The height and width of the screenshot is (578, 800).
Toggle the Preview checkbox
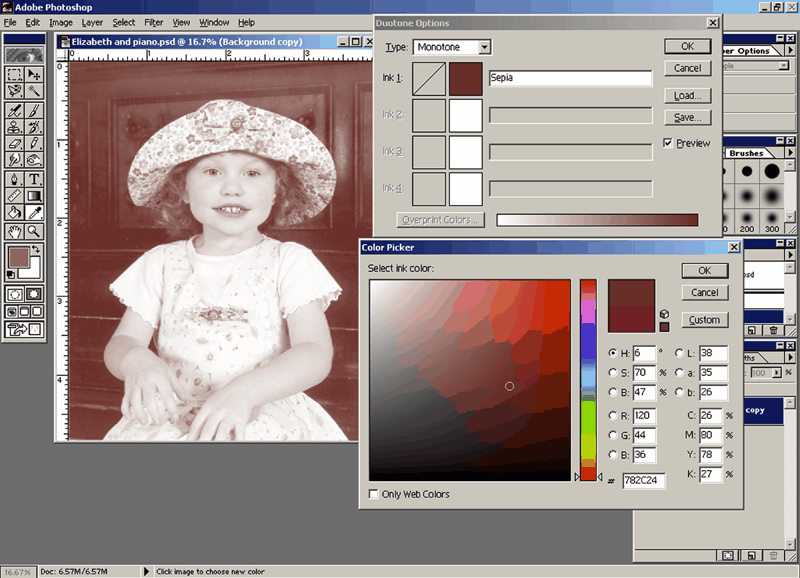point(669,144)
